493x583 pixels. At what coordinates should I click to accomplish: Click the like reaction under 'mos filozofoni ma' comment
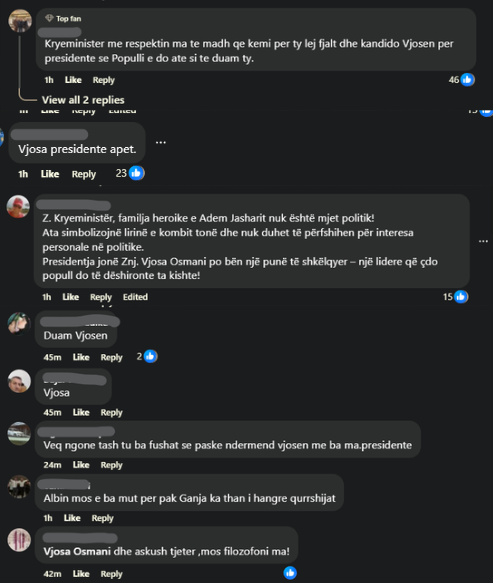(290, 573)
